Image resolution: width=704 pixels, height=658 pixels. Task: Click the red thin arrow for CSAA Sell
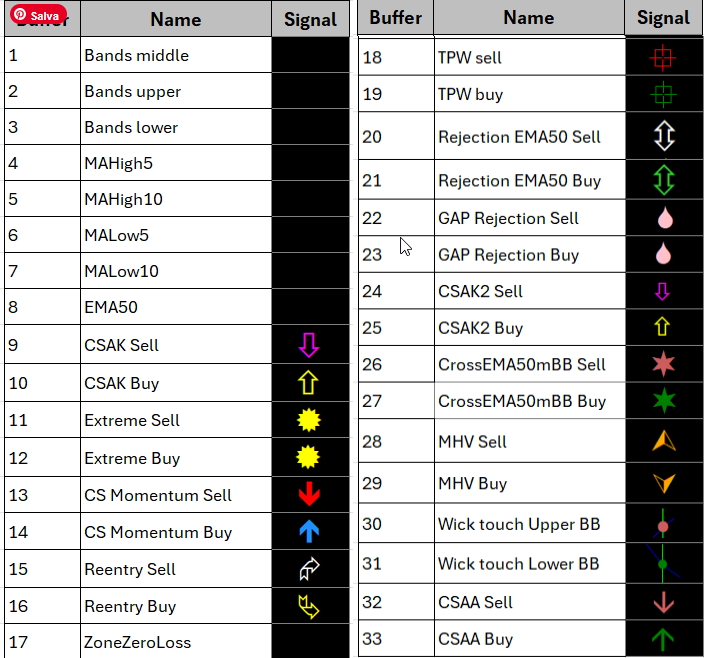(664, 602)
